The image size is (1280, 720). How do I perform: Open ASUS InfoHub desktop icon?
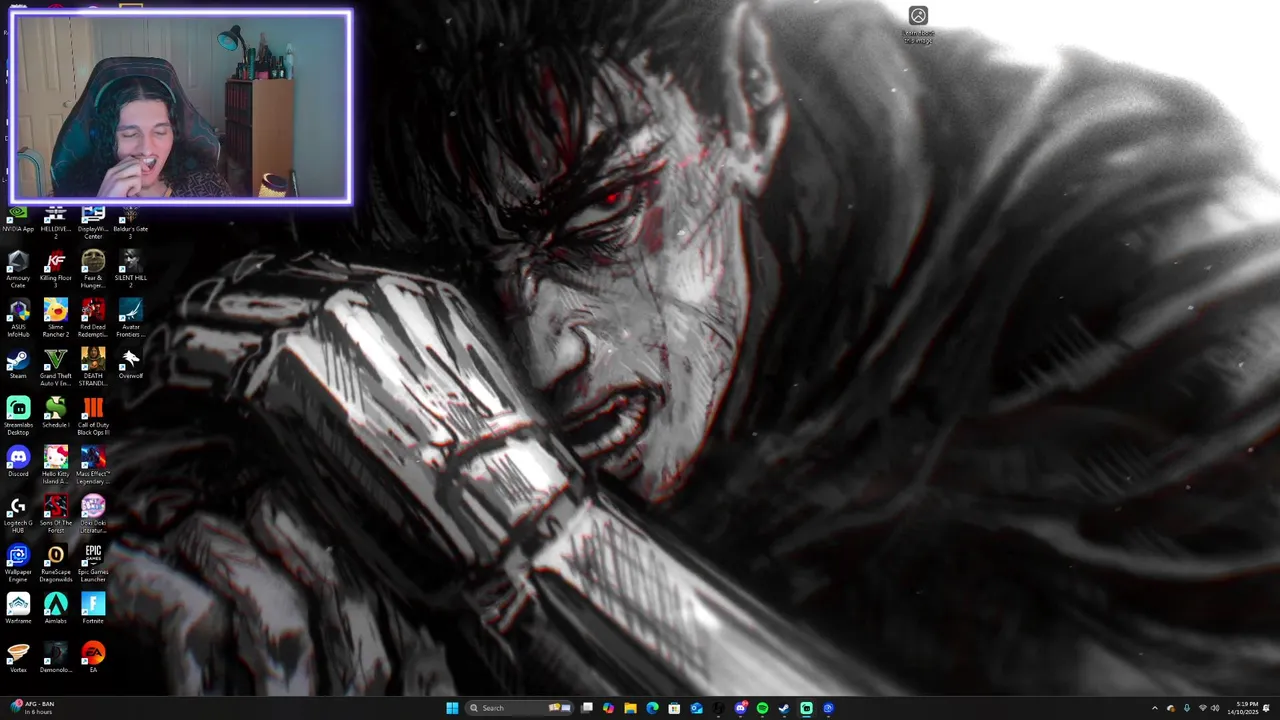18,319
